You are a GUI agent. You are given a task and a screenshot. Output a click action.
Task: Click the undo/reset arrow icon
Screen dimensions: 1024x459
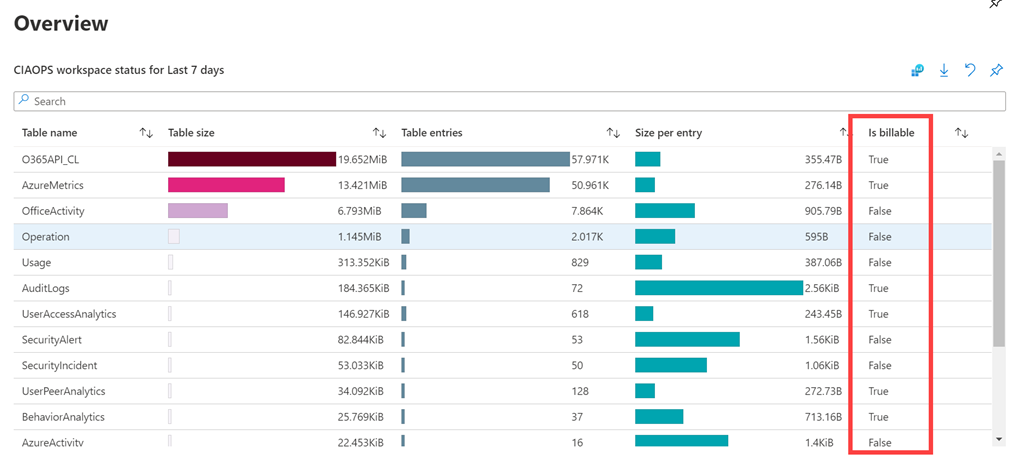(x=970, y=70)
